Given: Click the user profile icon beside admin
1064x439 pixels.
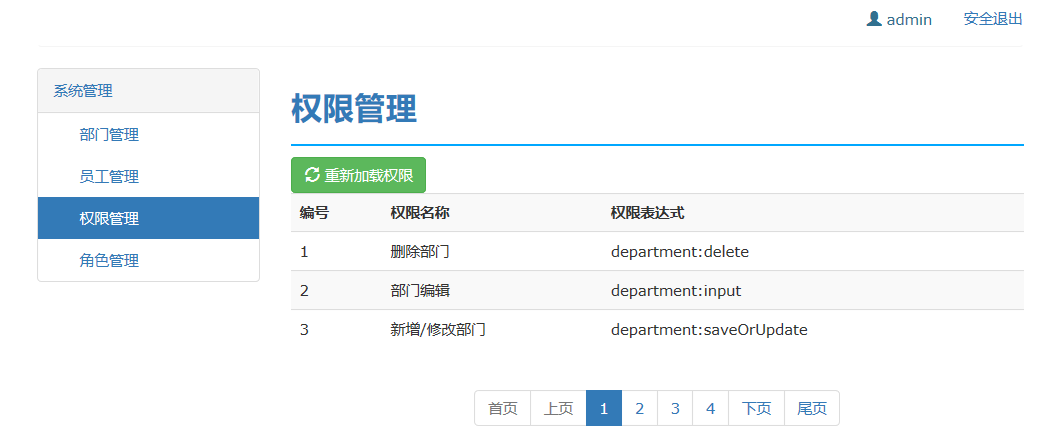Looking at the screenshot, I should pos(874,19).
